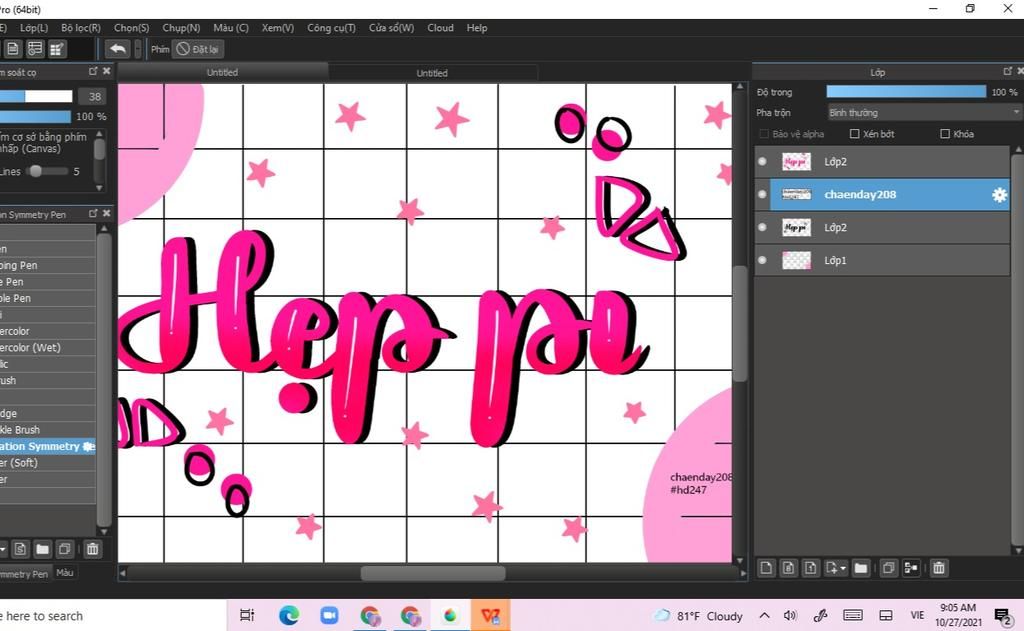
Task: Open Zoom from the taskbar
Action: [x=329, y=615]
